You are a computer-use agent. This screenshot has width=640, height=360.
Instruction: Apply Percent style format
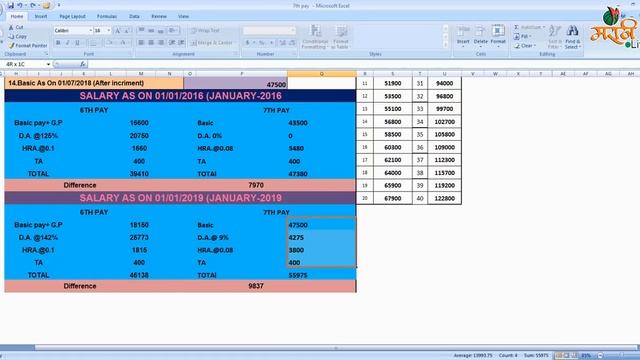(x=262, y=42)
